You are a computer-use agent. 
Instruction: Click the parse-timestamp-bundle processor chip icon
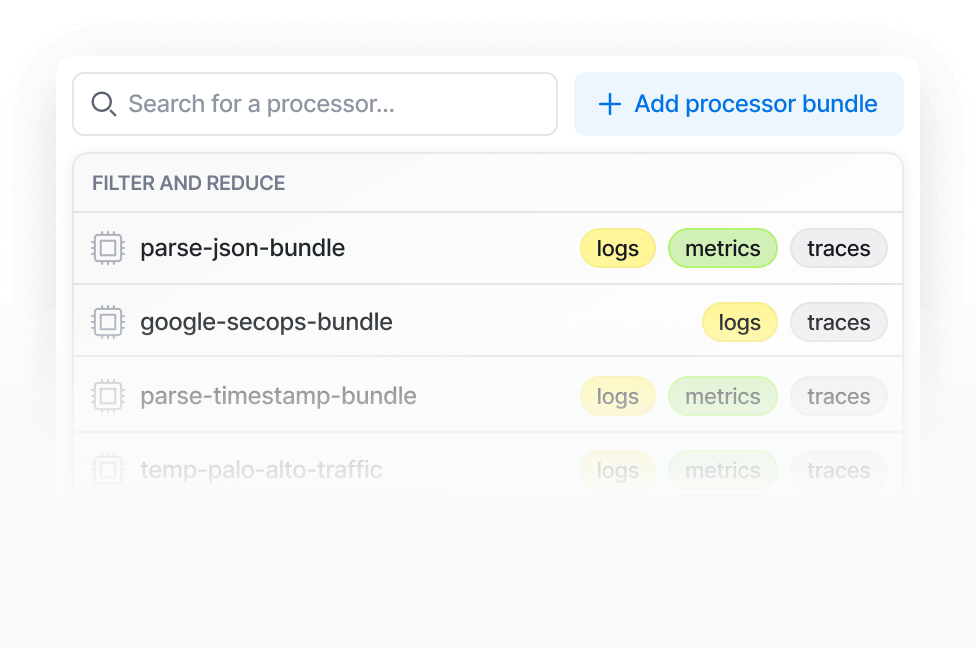108,396
